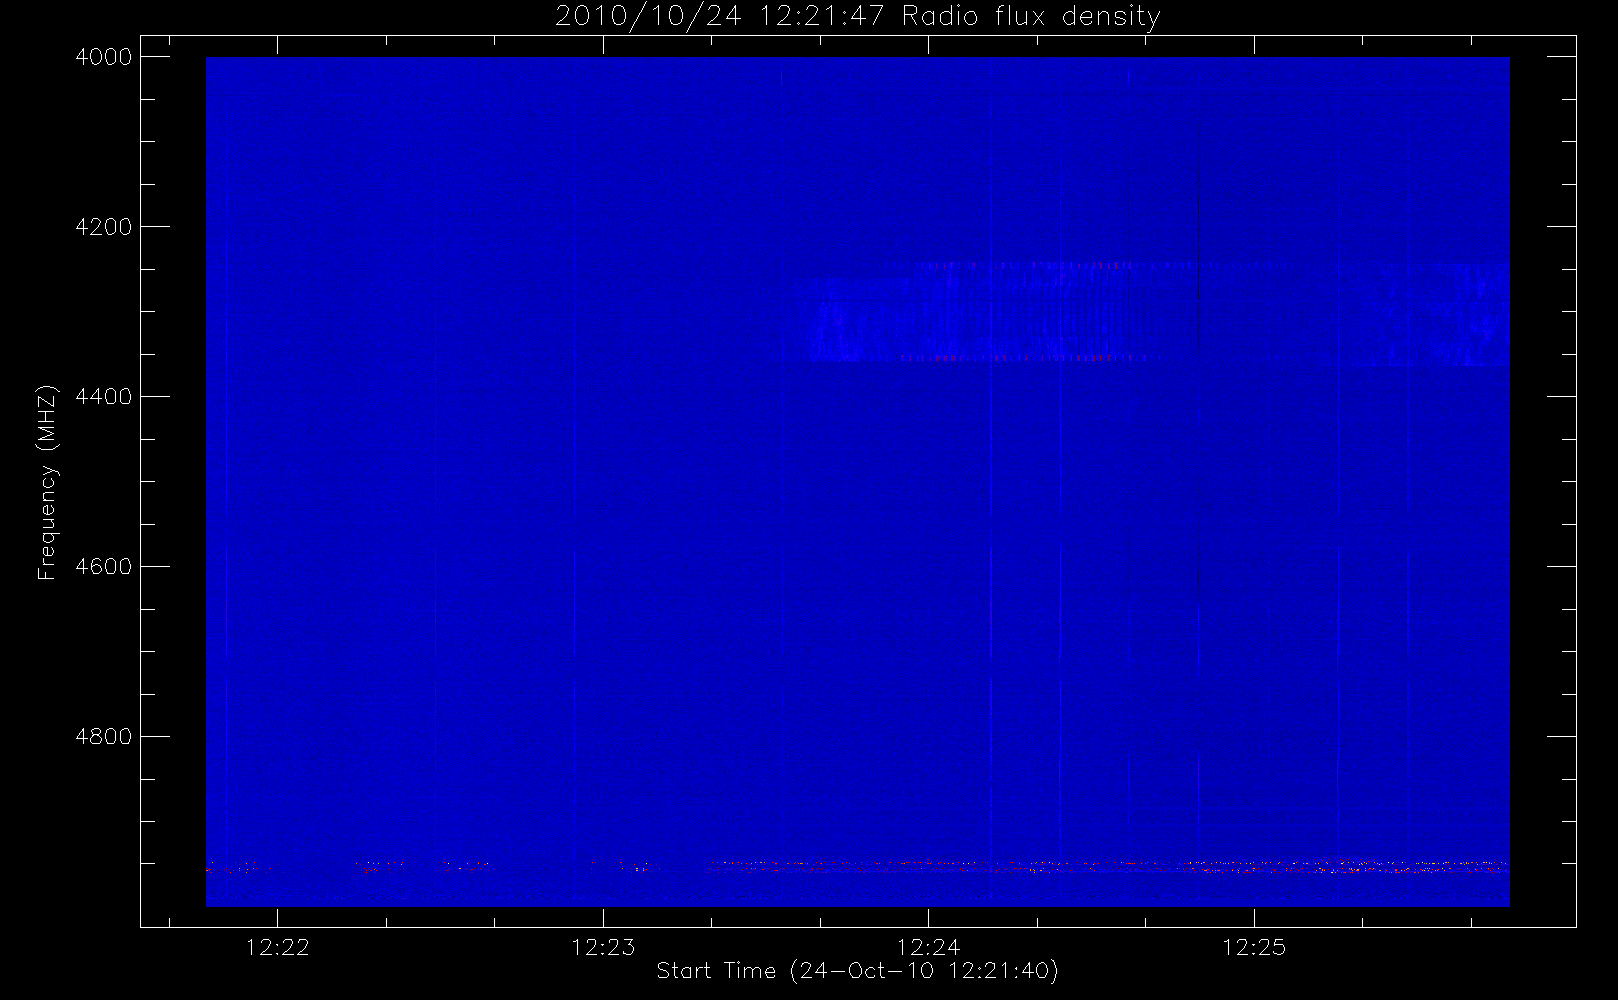Click the 12:23 time axis label
1618x1000 pixels.
(x=603, y=947)
